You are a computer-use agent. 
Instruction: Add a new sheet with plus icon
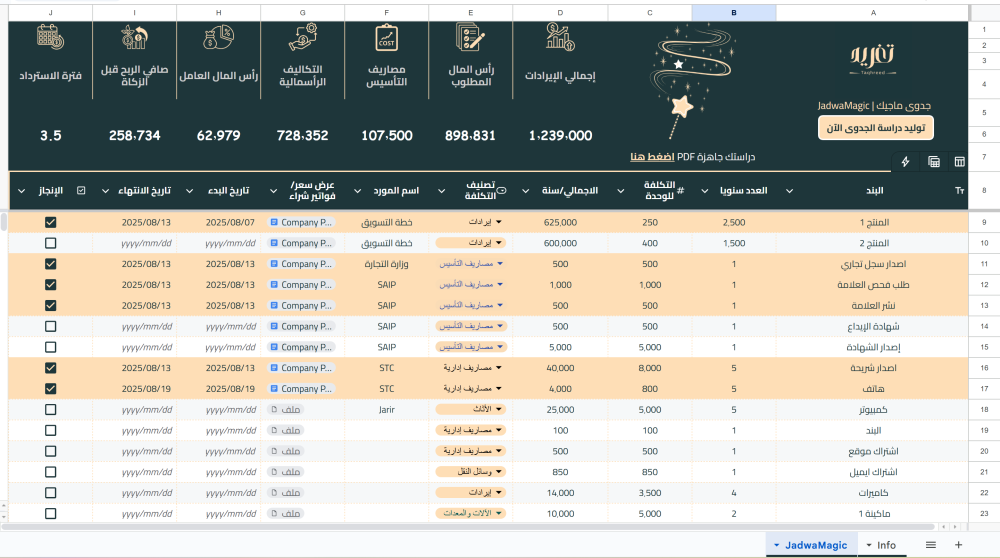[958, 545]
